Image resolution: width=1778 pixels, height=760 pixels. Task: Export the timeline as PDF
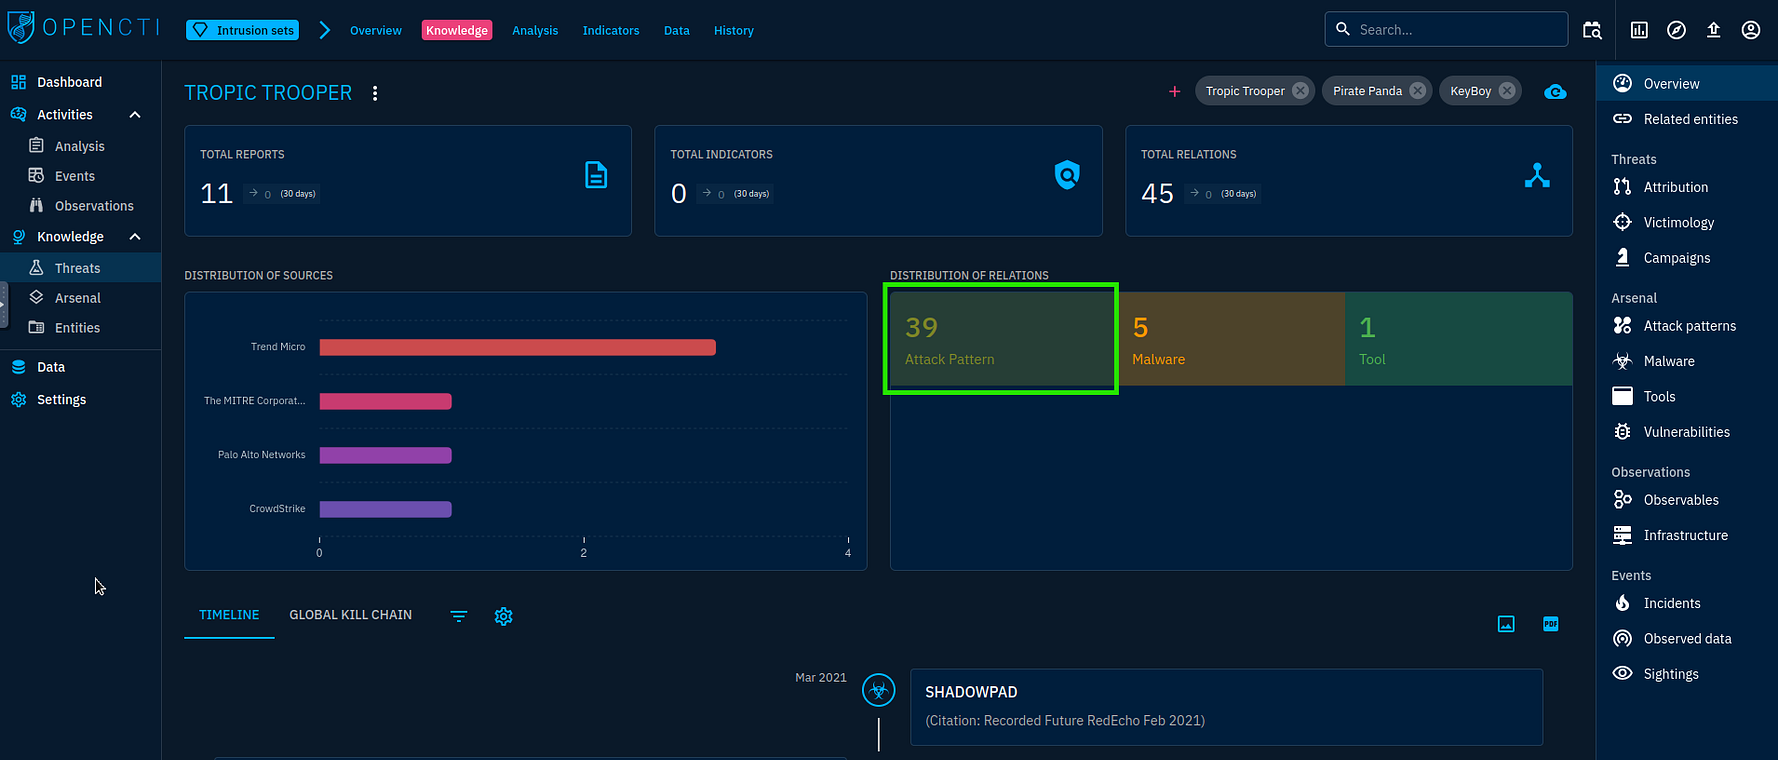click(x=1551, y=624)
